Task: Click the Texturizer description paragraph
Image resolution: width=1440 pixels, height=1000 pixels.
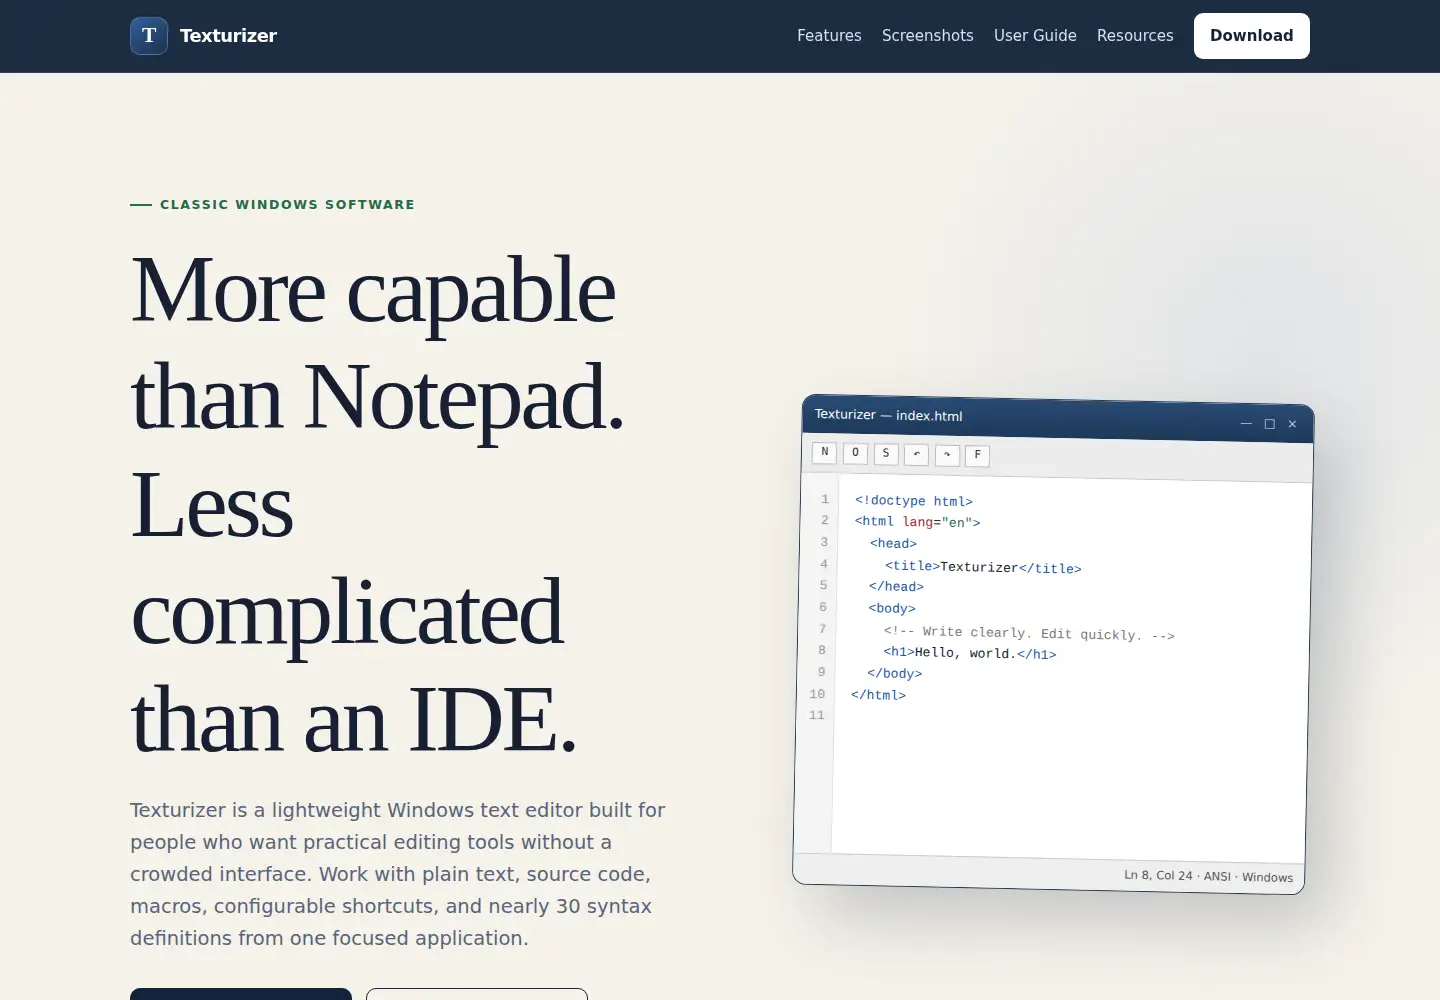Action: (398, 874)
